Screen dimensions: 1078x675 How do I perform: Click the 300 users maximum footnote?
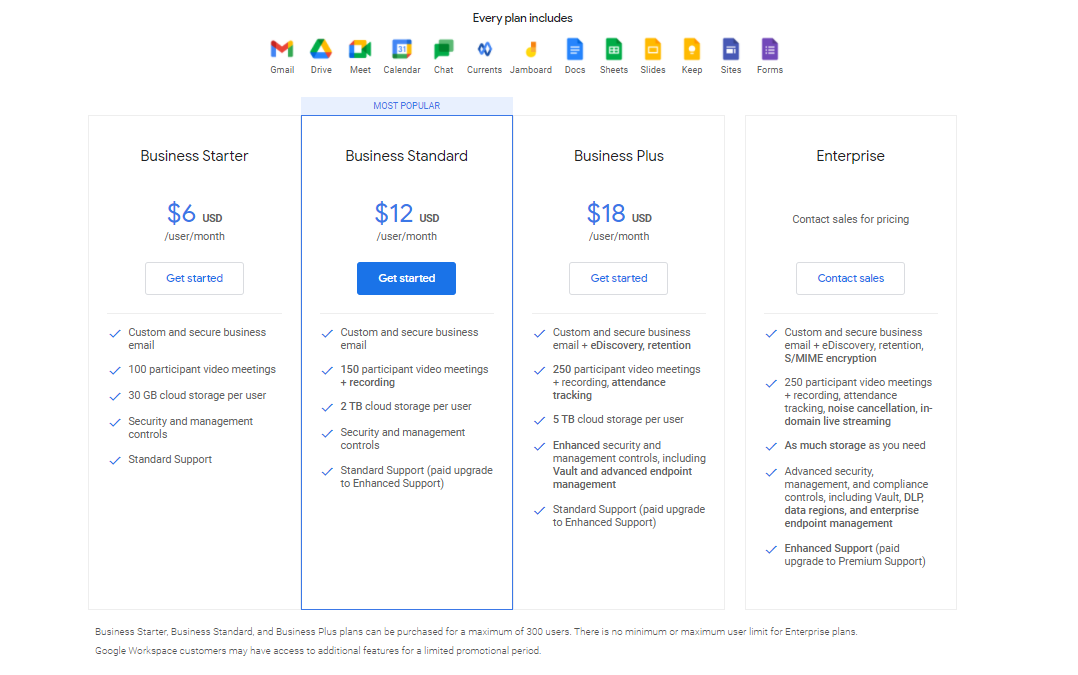pos(476,632)
